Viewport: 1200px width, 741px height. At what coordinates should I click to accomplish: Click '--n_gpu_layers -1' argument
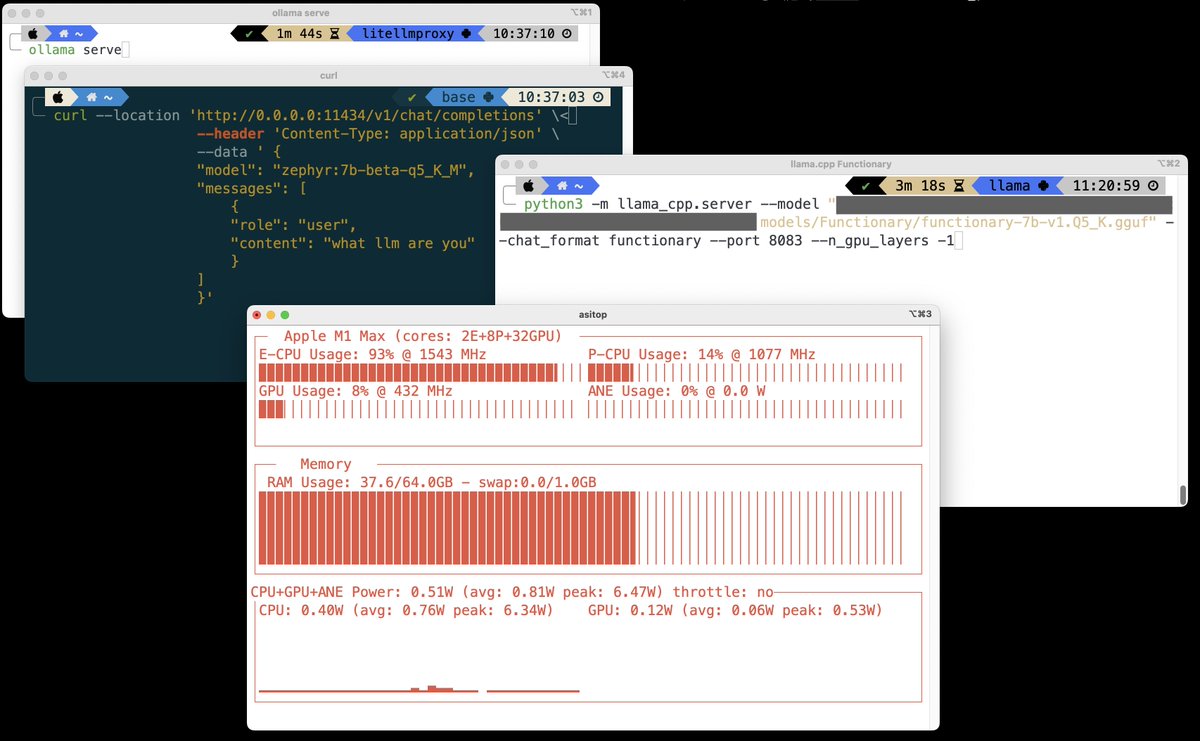882,241
